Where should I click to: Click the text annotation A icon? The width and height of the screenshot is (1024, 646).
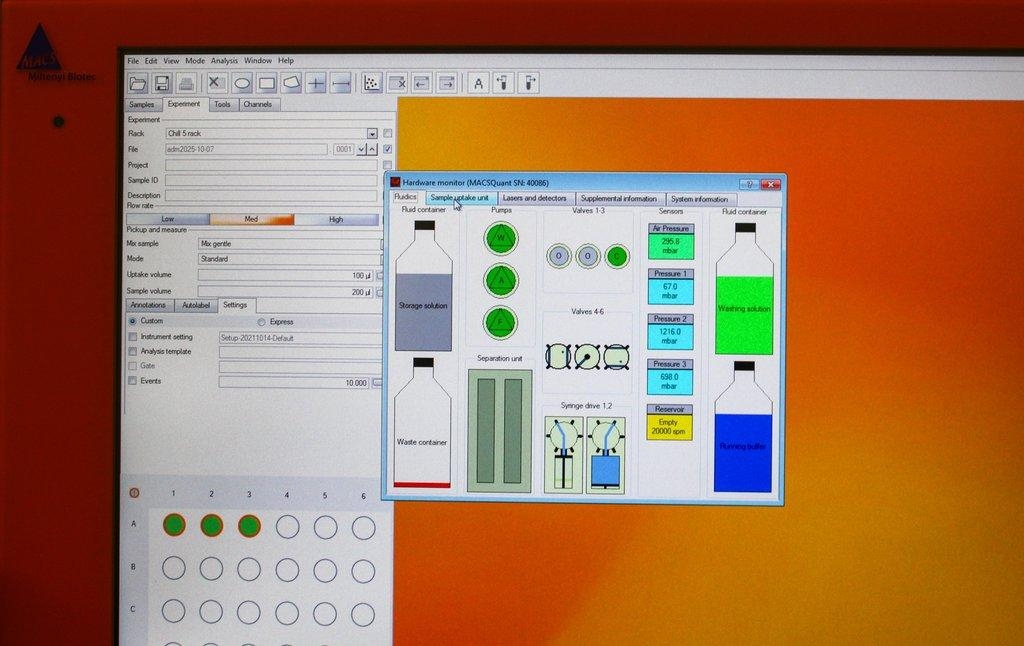(x=478, y=83)
